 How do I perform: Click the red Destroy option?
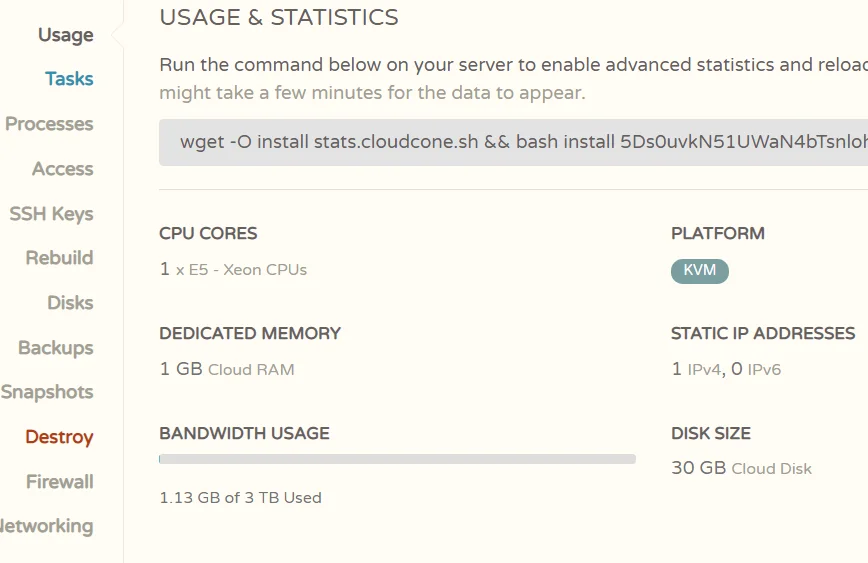pos(59,437)
